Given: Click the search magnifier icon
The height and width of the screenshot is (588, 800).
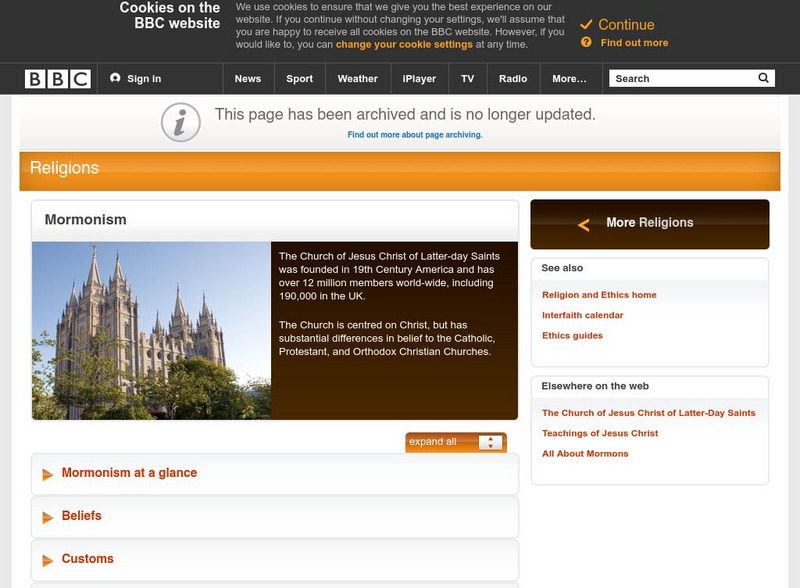Looking at the screenshot, I should coord(763,78).
